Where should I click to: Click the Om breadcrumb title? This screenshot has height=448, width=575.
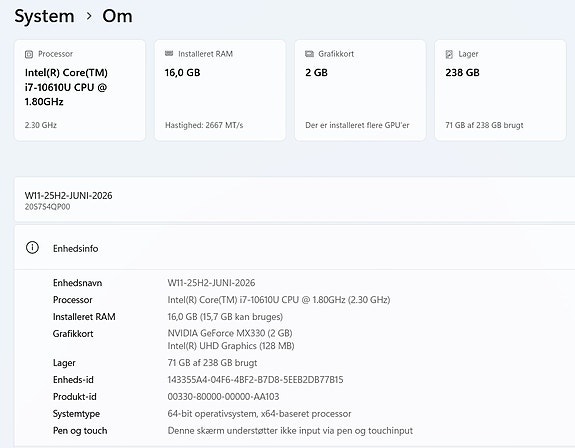(117, 16)
